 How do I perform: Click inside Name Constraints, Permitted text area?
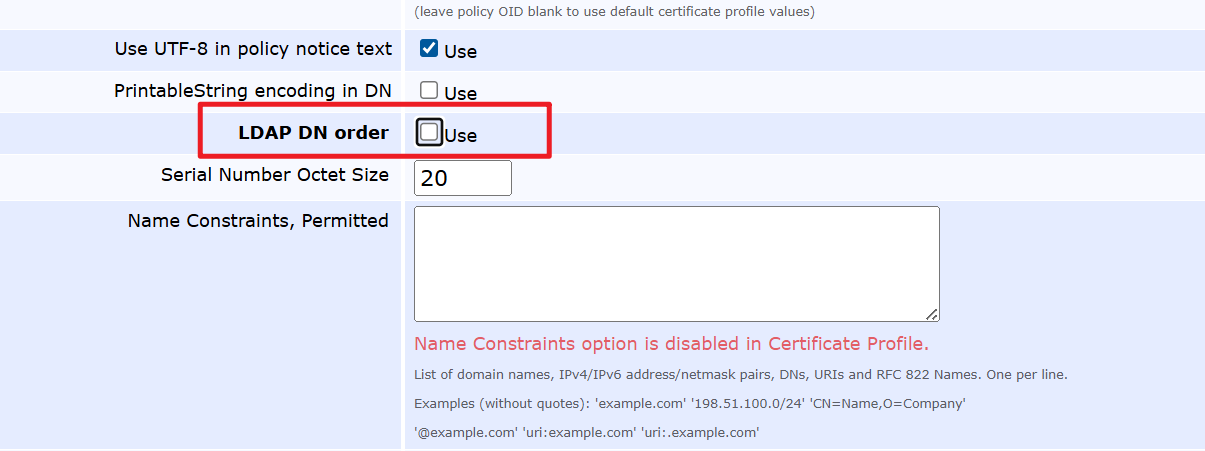click(676, 263)
